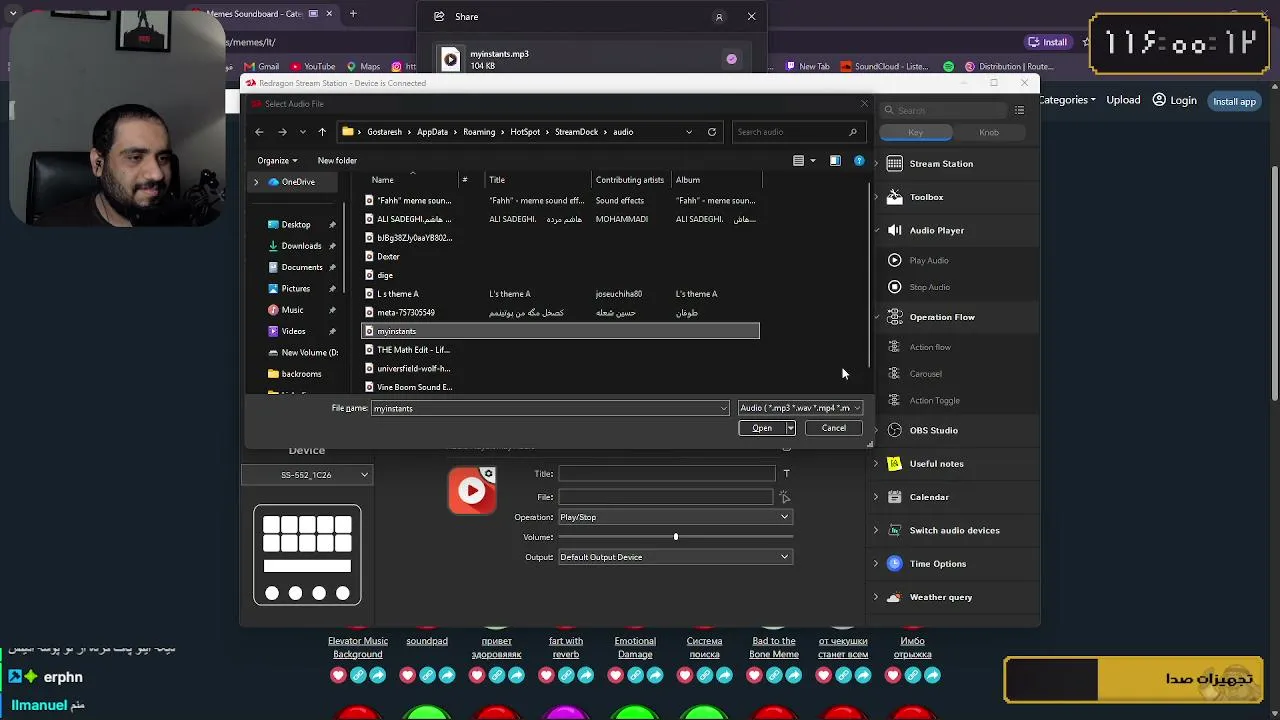Click the File name text field

[550, 408]
